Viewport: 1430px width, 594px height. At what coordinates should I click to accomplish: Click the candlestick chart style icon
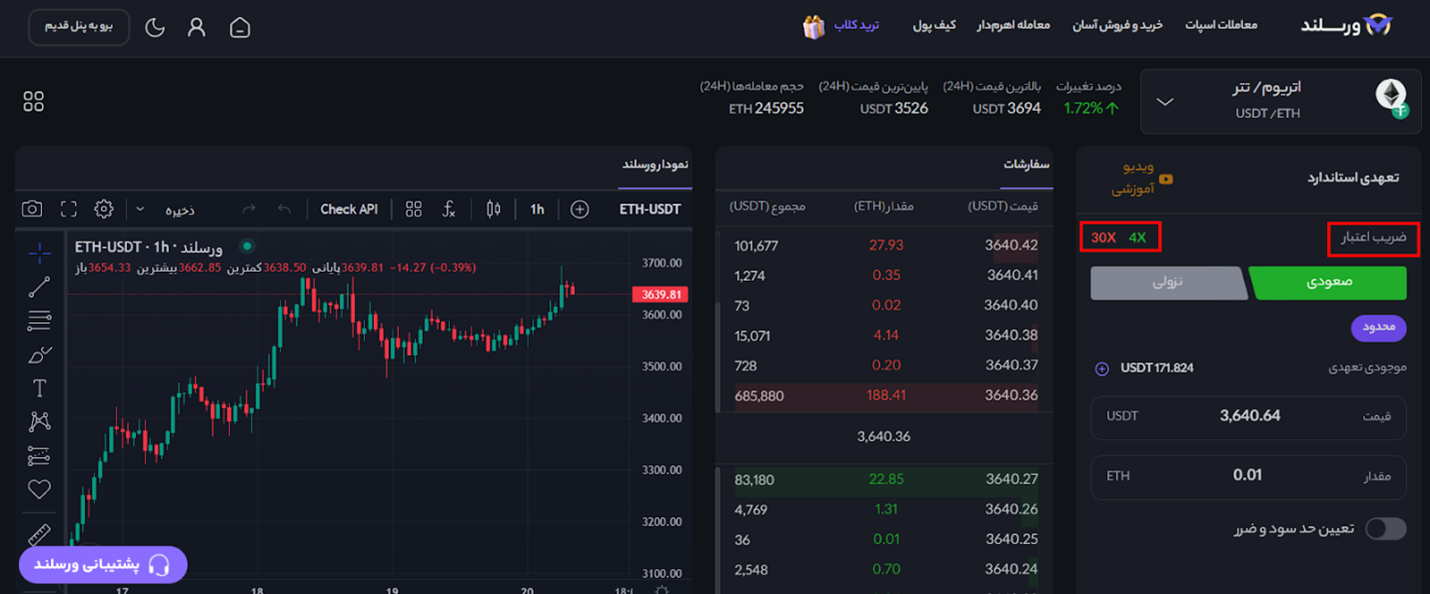click(492, 209)
